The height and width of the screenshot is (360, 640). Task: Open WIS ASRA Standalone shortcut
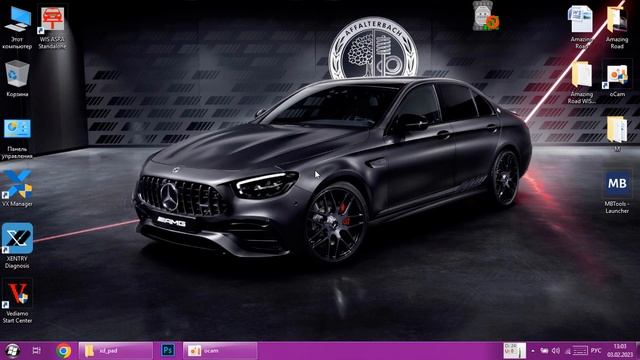tap(52, 28)
